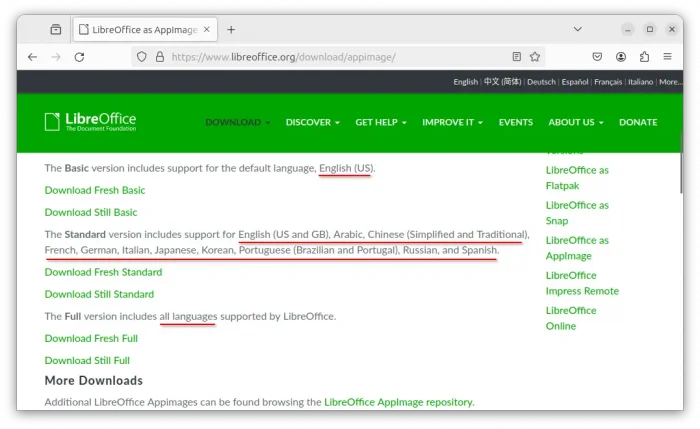Toggle reader view icon in address bar

[x=516, y=57]
